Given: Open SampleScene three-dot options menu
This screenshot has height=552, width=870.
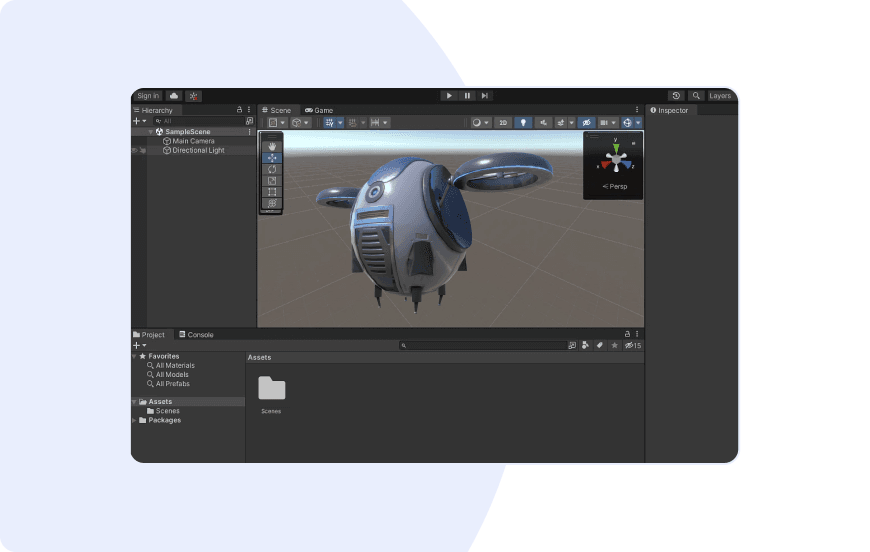Looking at the screenshot, I should (x=250, y=132).
